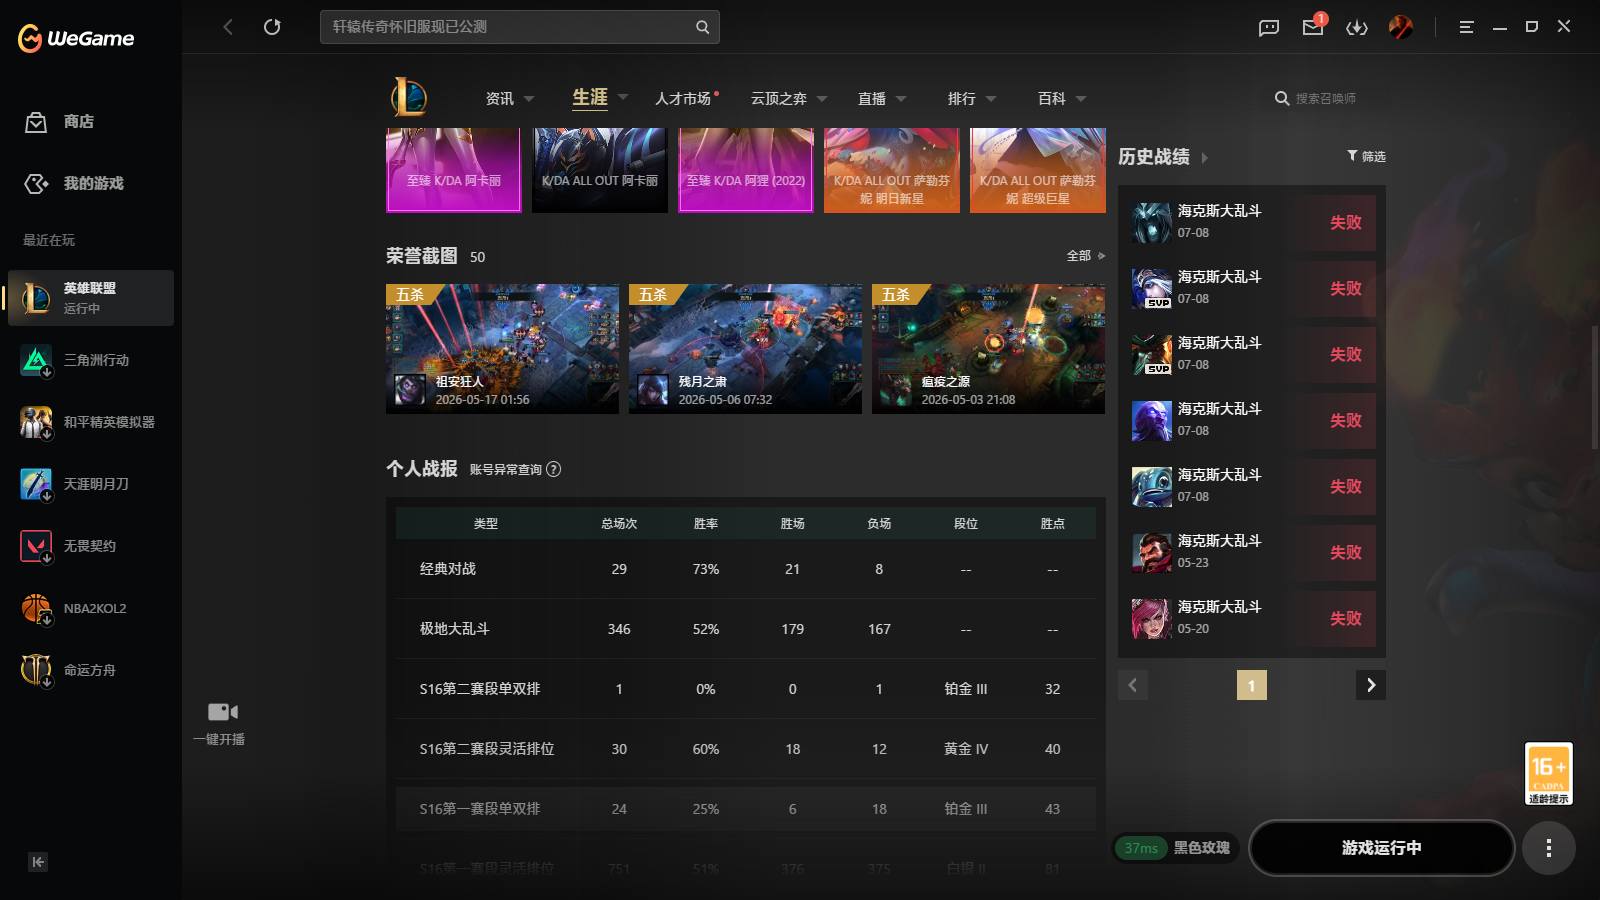Expand the 云顶之弈 dropdown arrow
Image resolution: width=1600 pixels, height=900 pixels.
pos(822,99)
